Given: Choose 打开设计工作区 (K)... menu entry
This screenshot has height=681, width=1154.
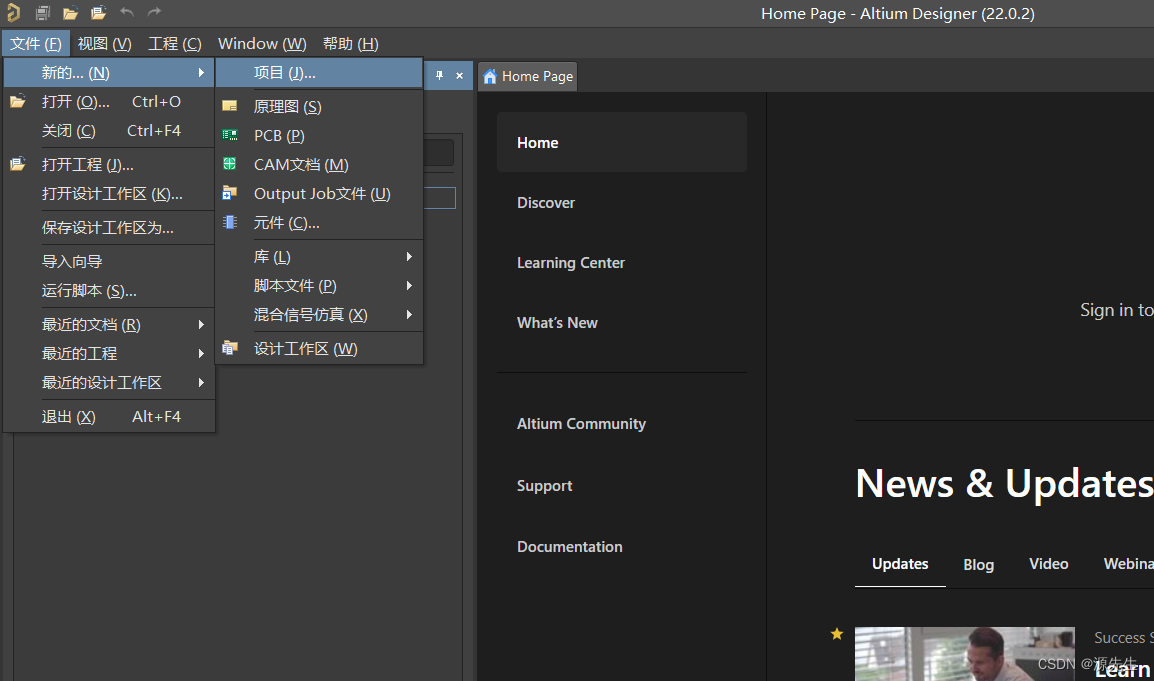Looking at the screenshot, I should tap(109, 194).
